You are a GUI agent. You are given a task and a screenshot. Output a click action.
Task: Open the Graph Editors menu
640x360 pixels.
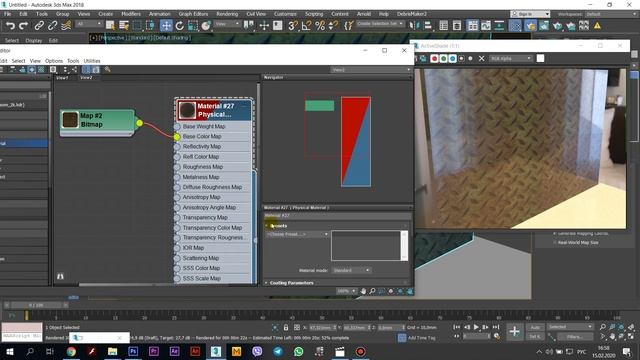tap(193, 14)
